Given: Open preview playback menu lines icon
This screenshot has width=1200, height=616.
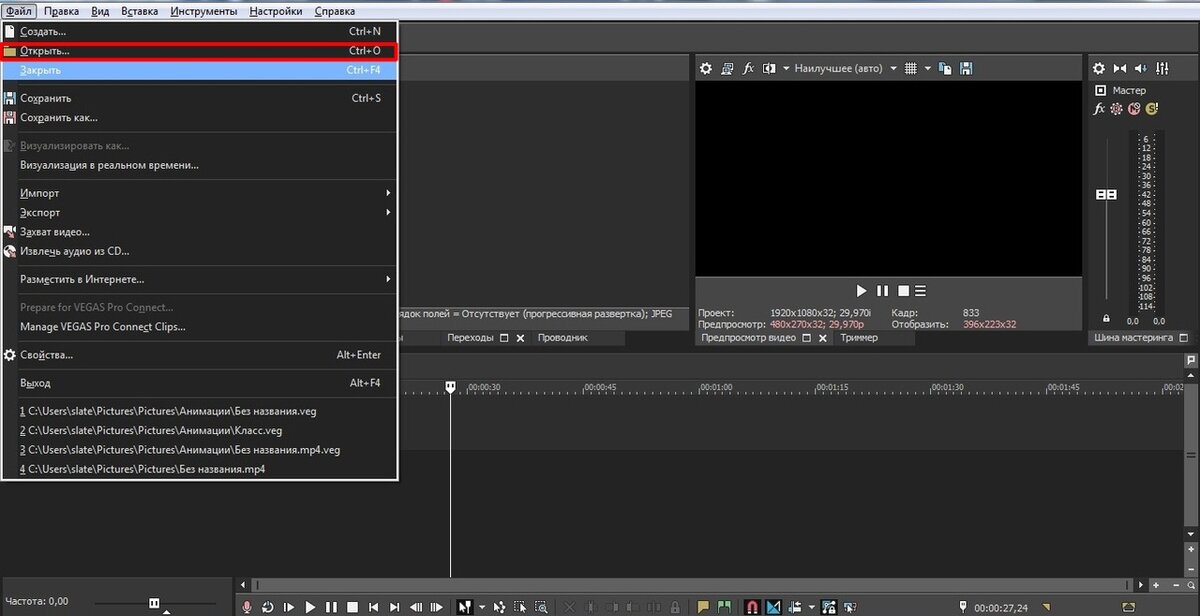Looking at the screenshot, I should coord(921,291).
